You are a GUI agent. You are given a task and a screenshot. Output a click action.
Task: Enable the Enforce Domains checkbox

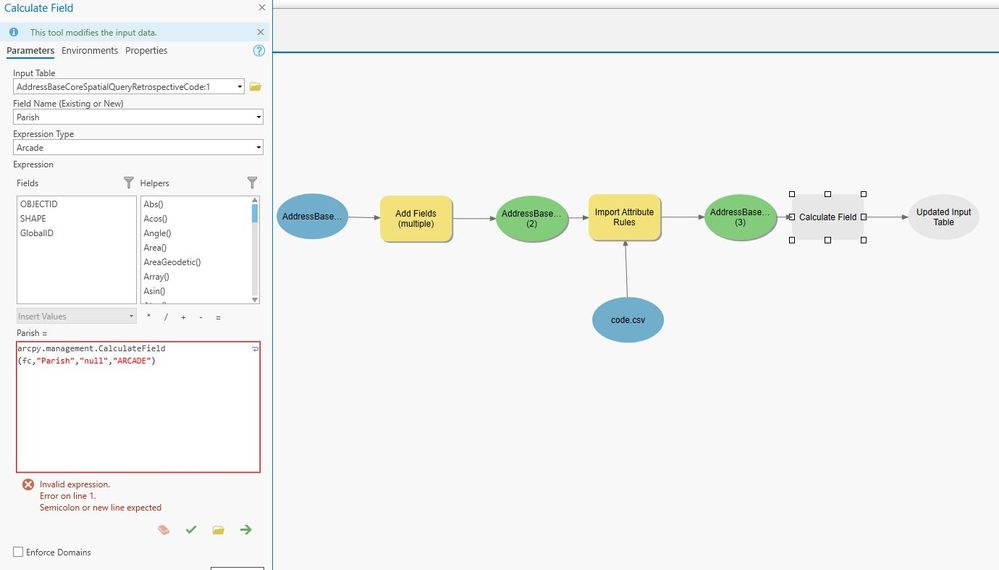18,552
